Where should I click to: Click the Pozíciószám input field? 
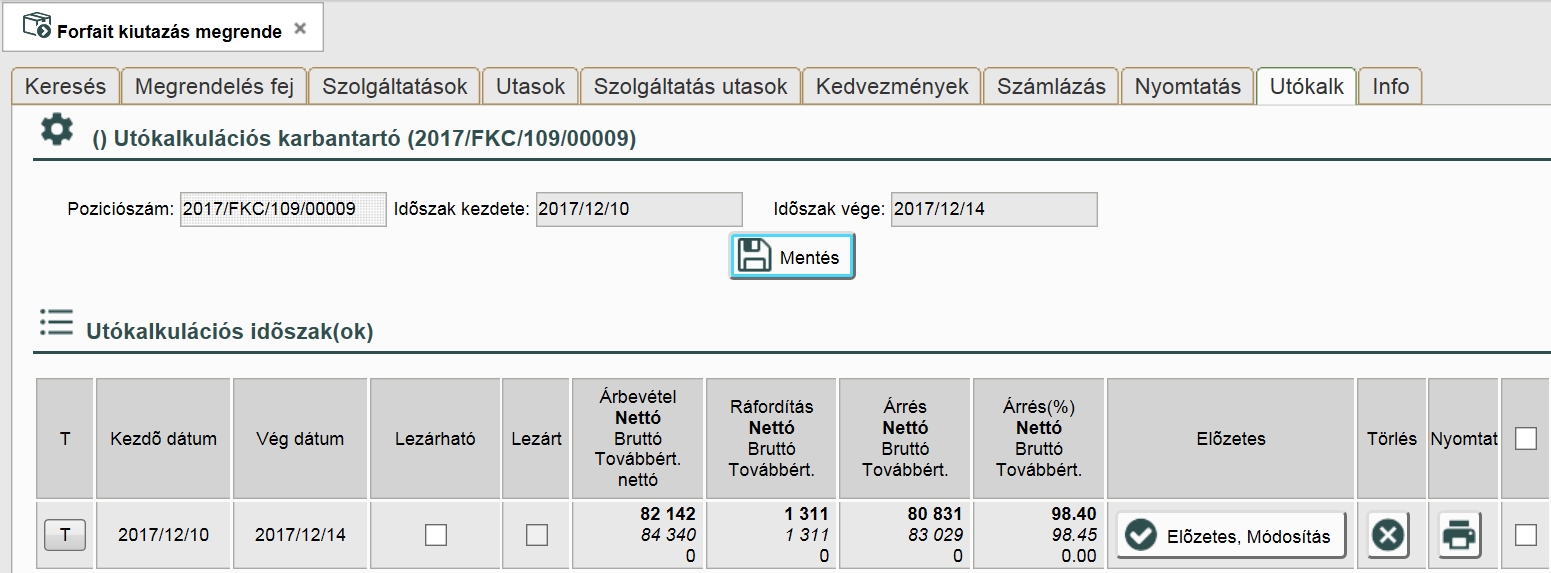[283, 210]
